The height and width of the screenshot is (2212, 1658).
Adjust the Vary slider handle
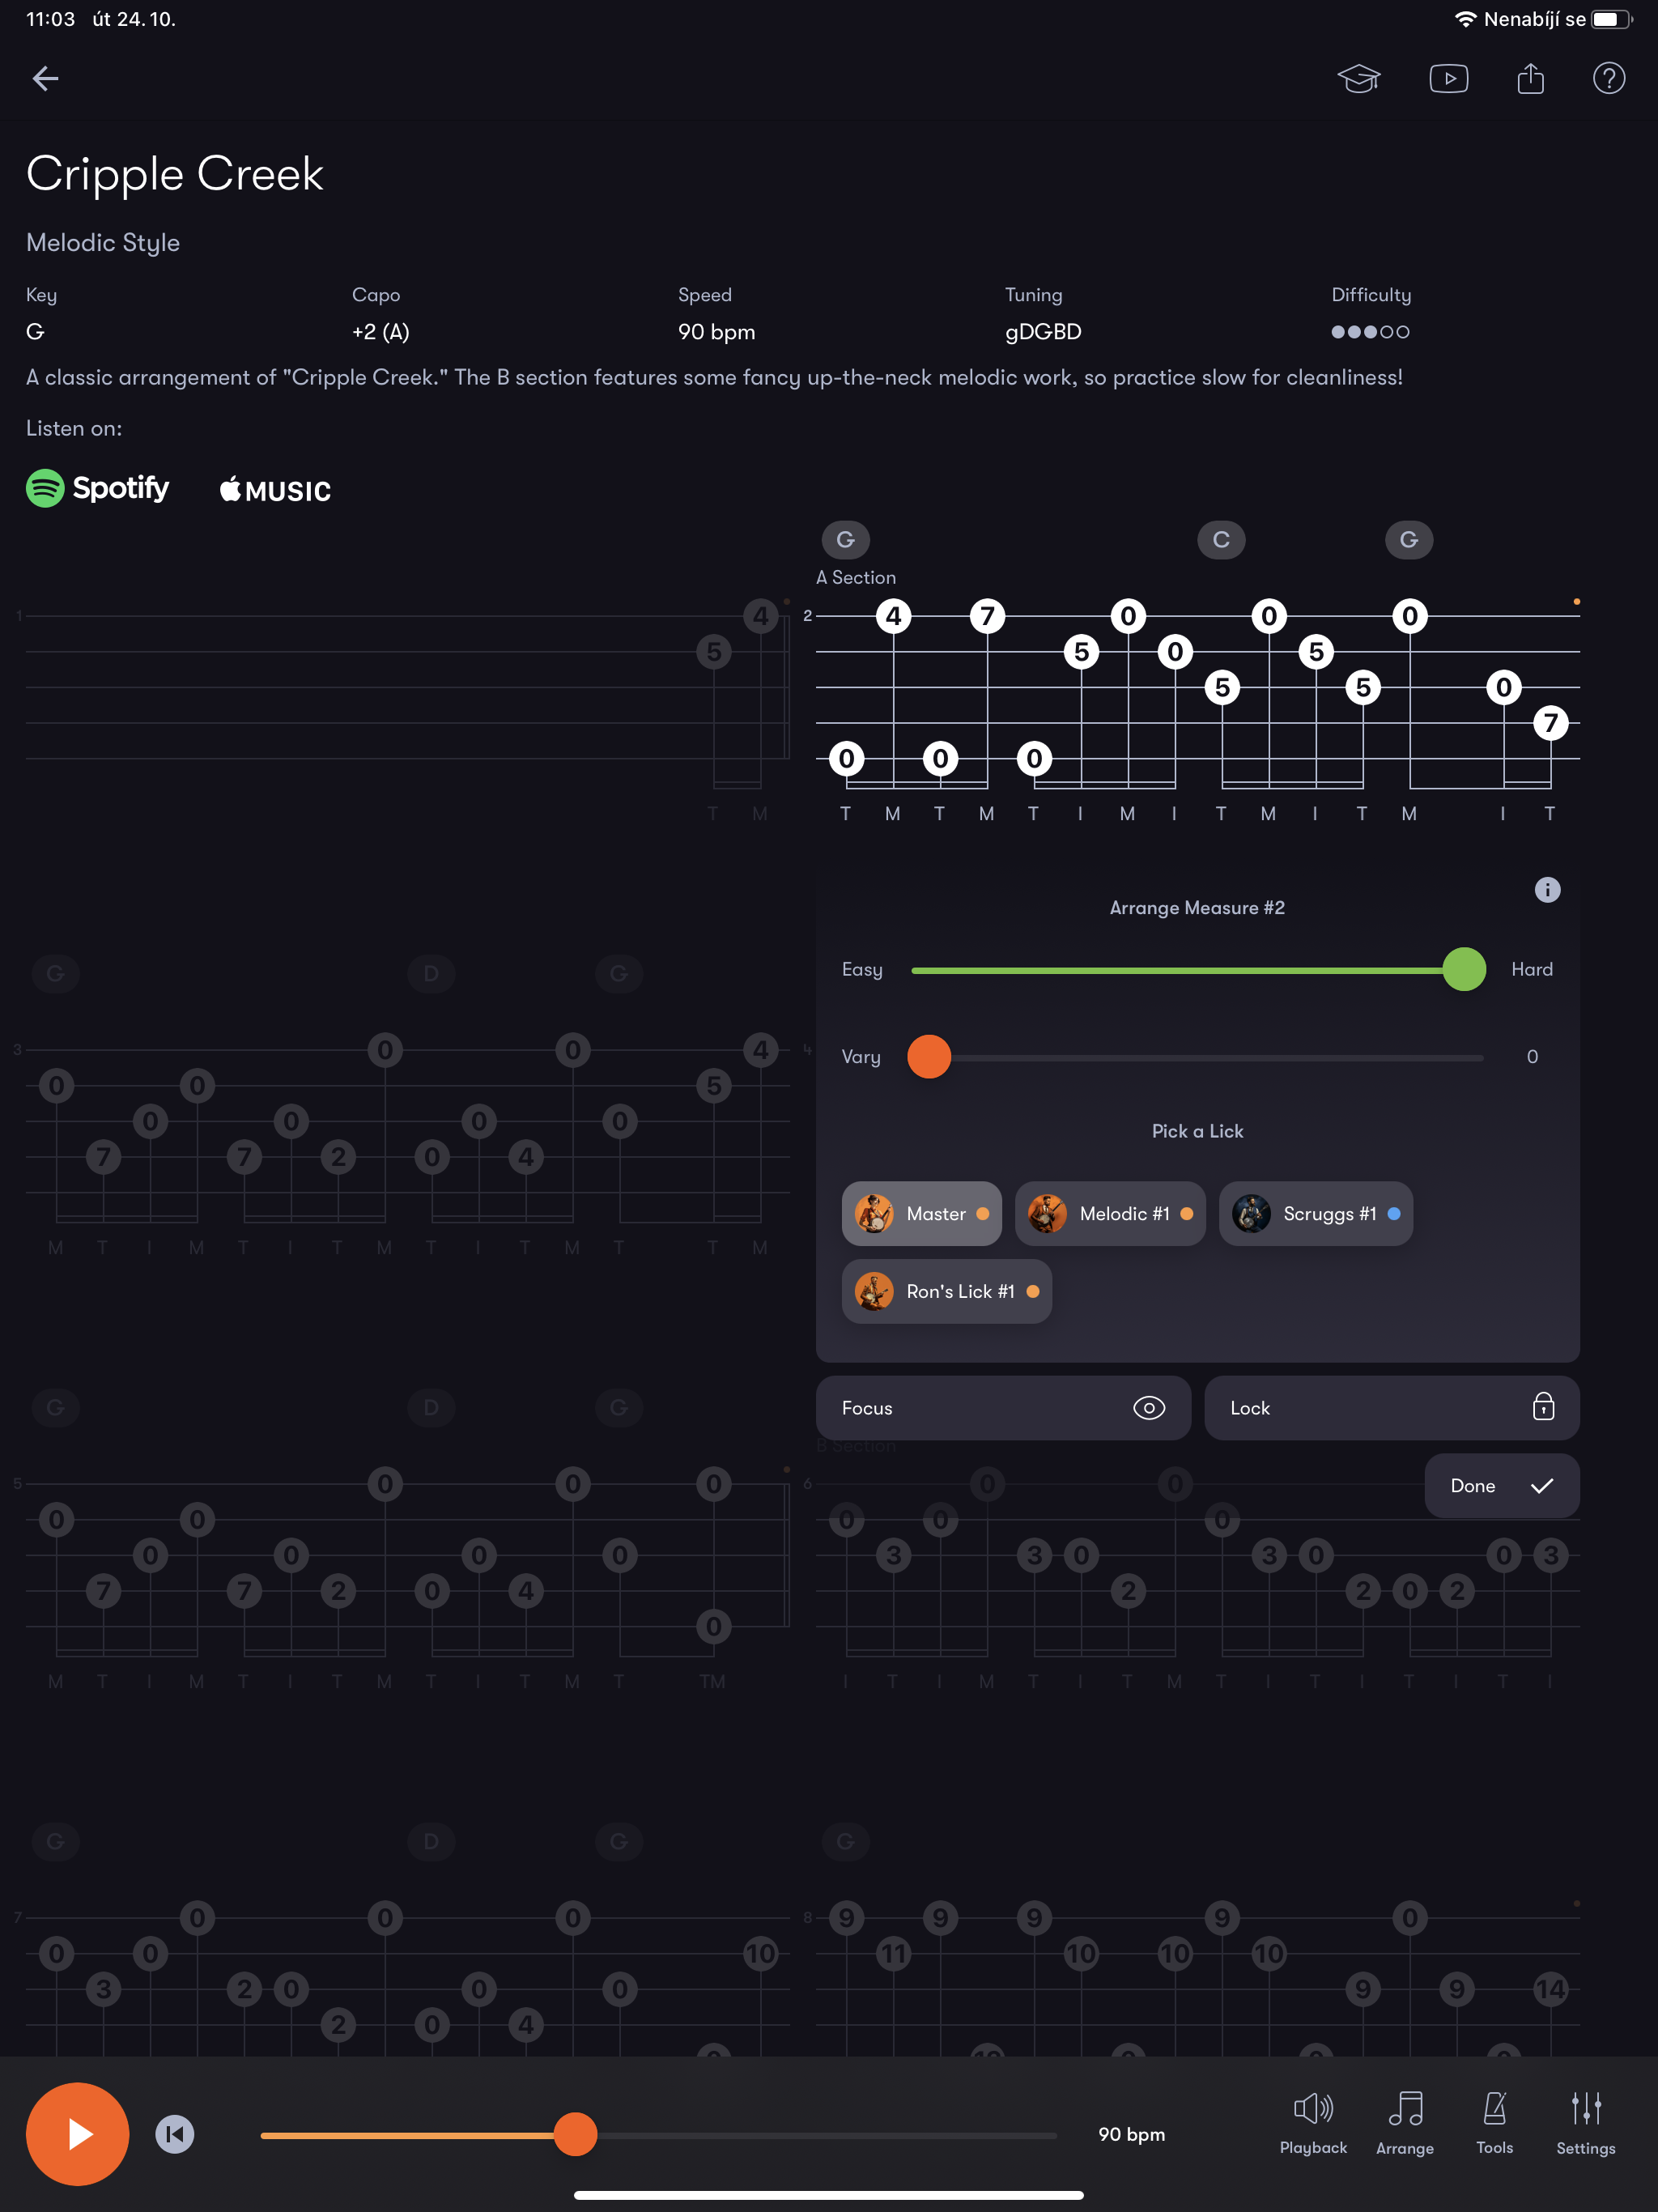tap(929, 1057)
